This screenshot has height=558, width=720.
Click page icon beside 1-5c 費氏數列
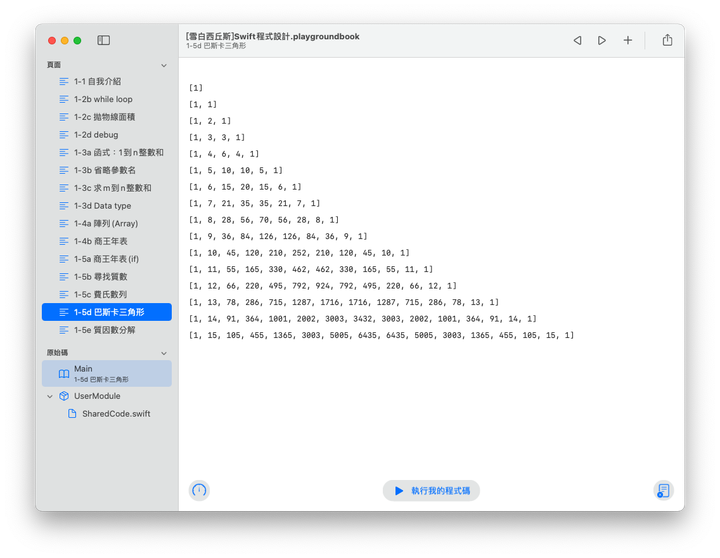[x=64, y=294]
